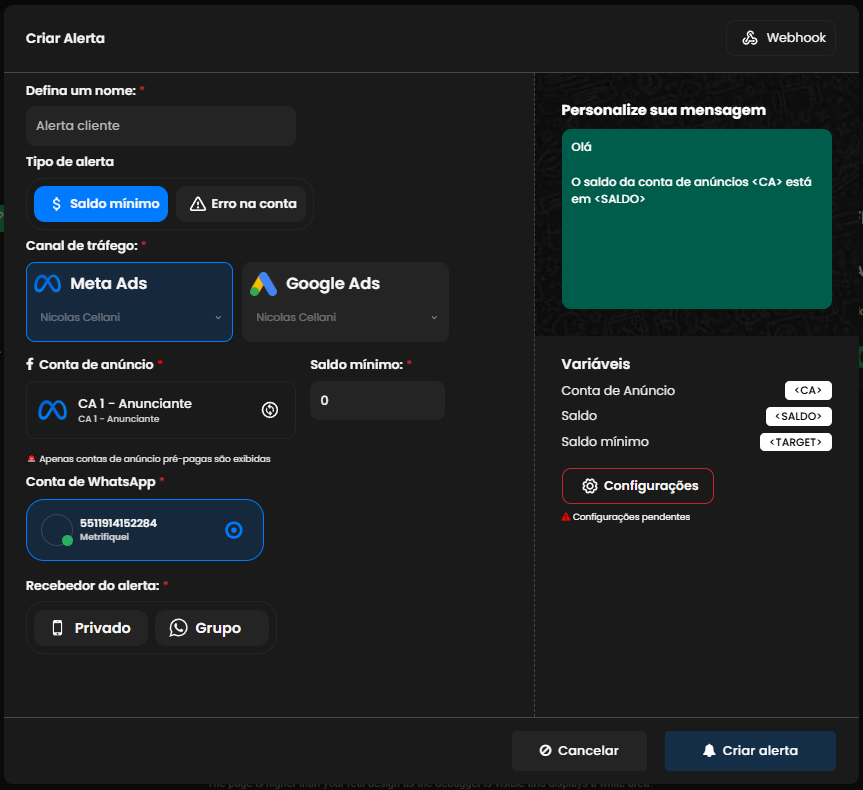Switch to Erro na conta alert type
This screenshot has height=790, width=863.
[243, 204]
